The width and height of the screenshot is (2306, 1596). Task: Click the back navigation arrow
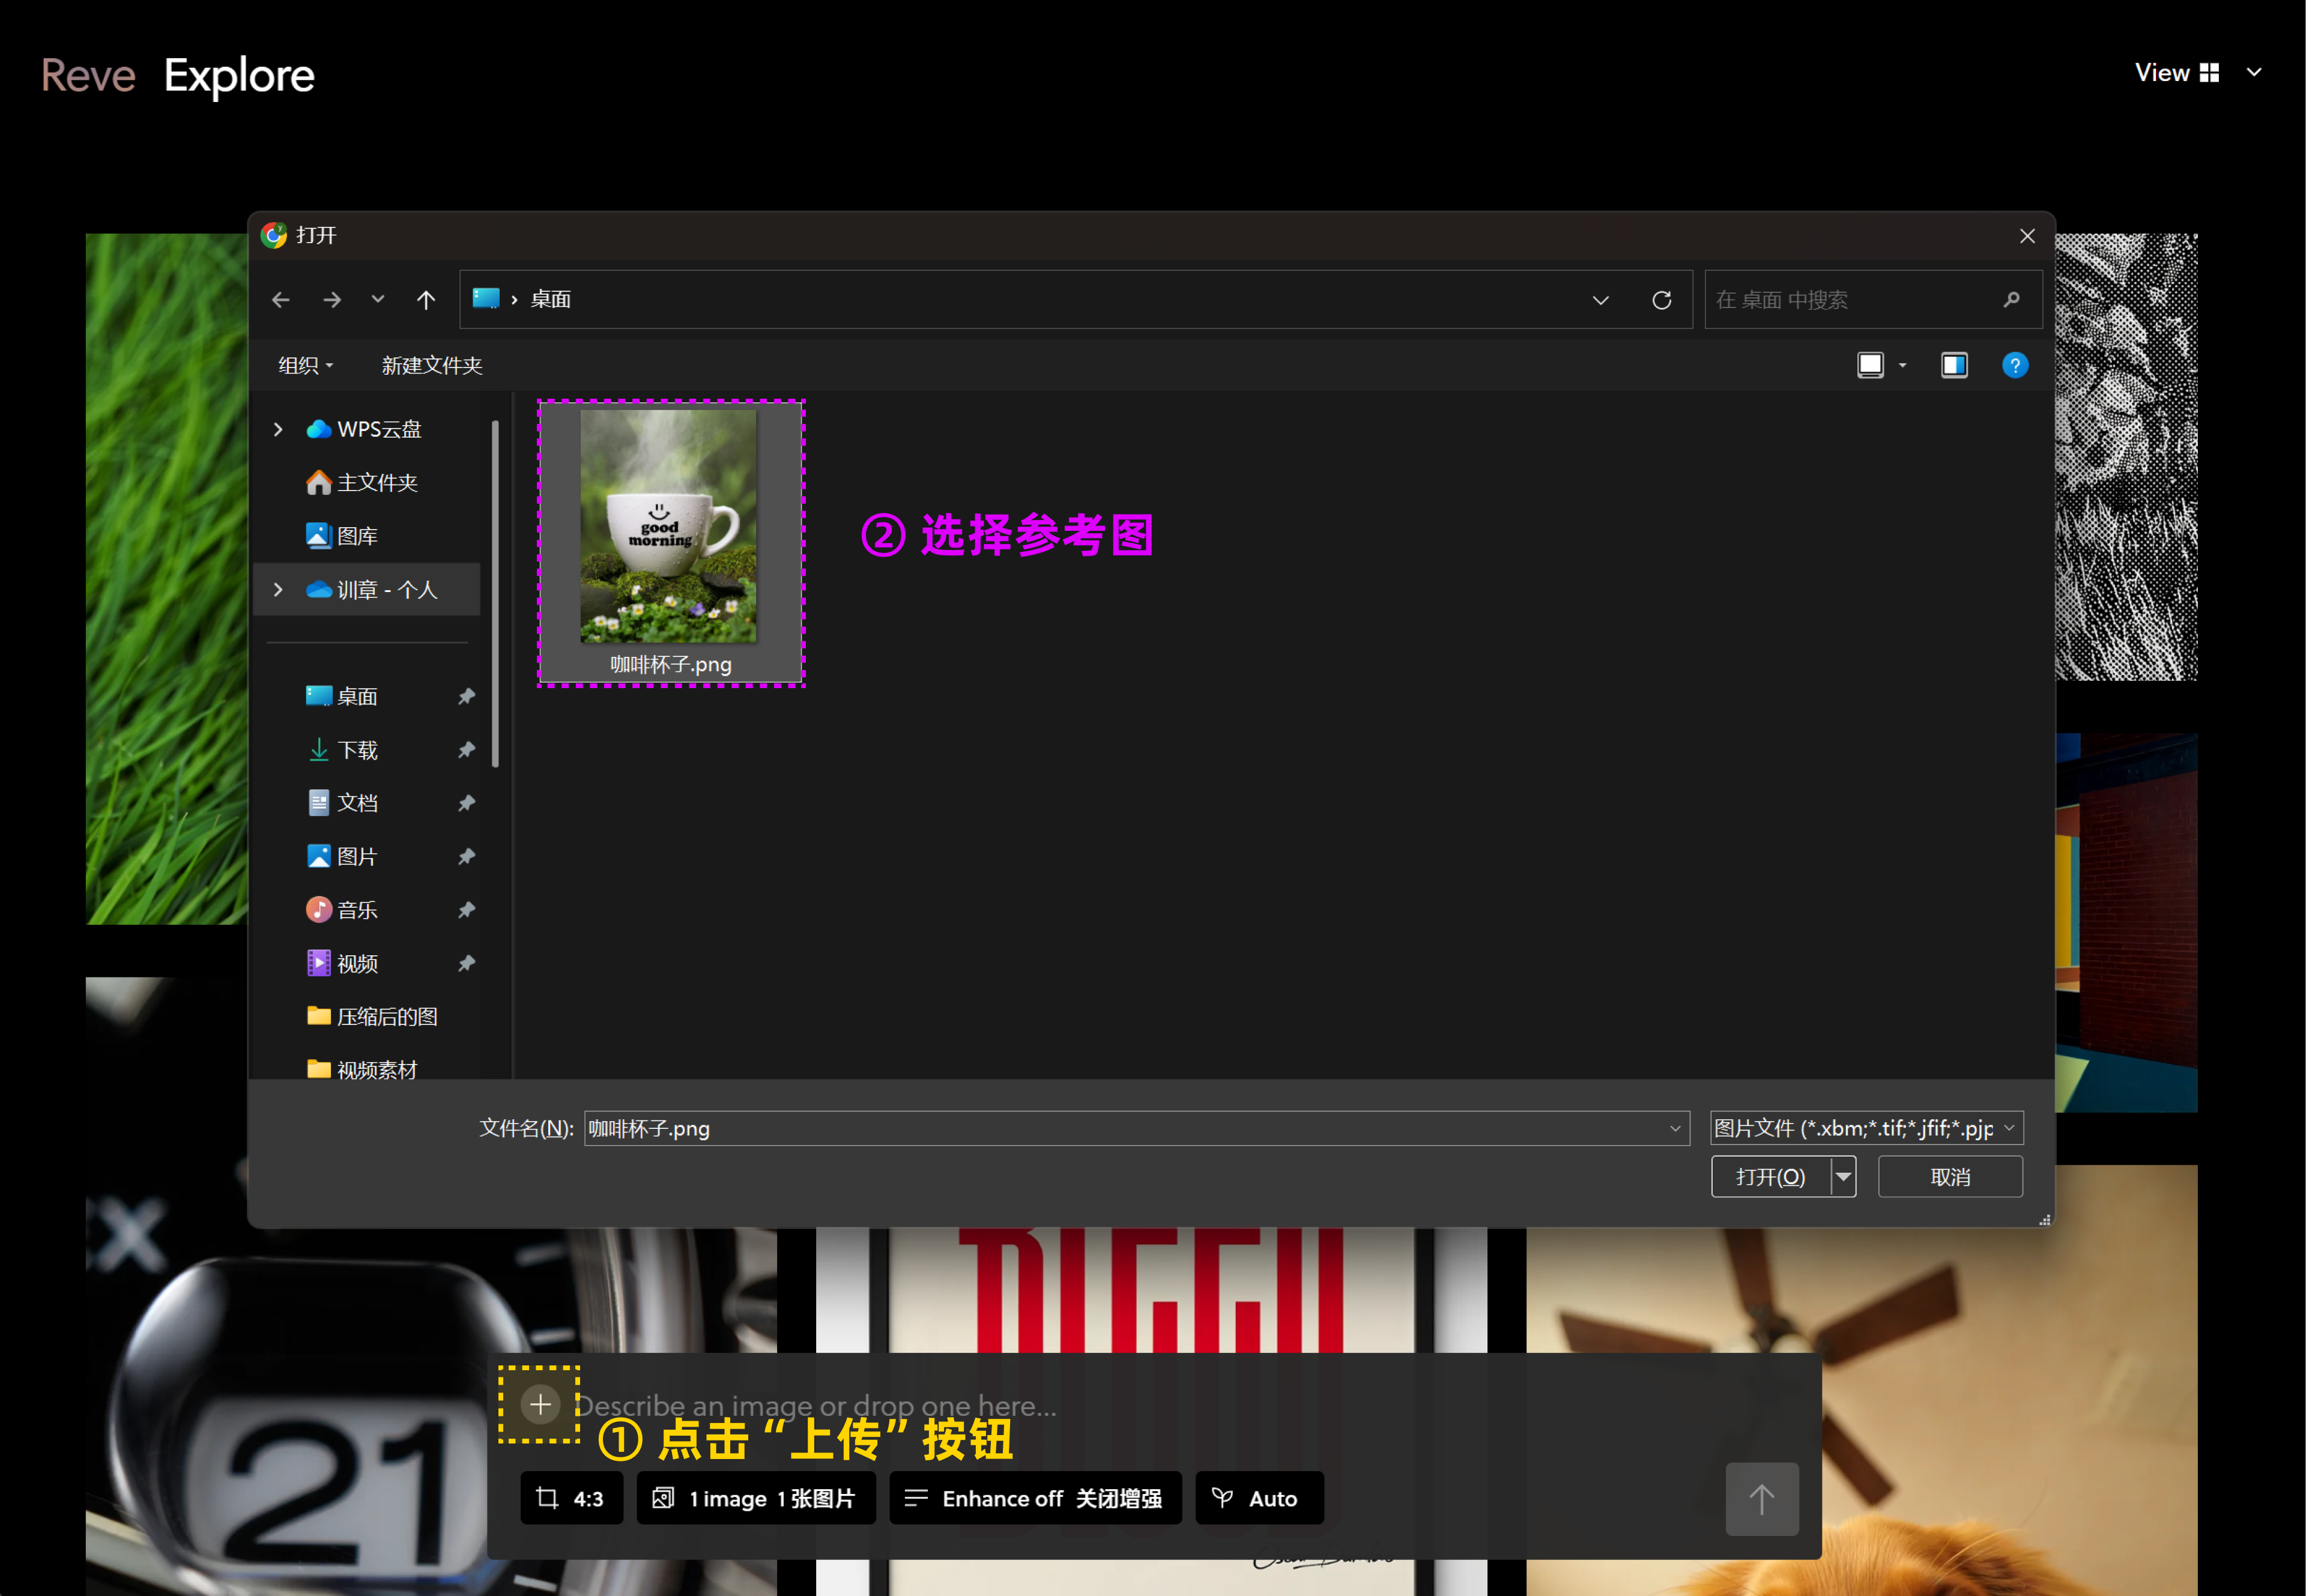[x=281, y=300]
